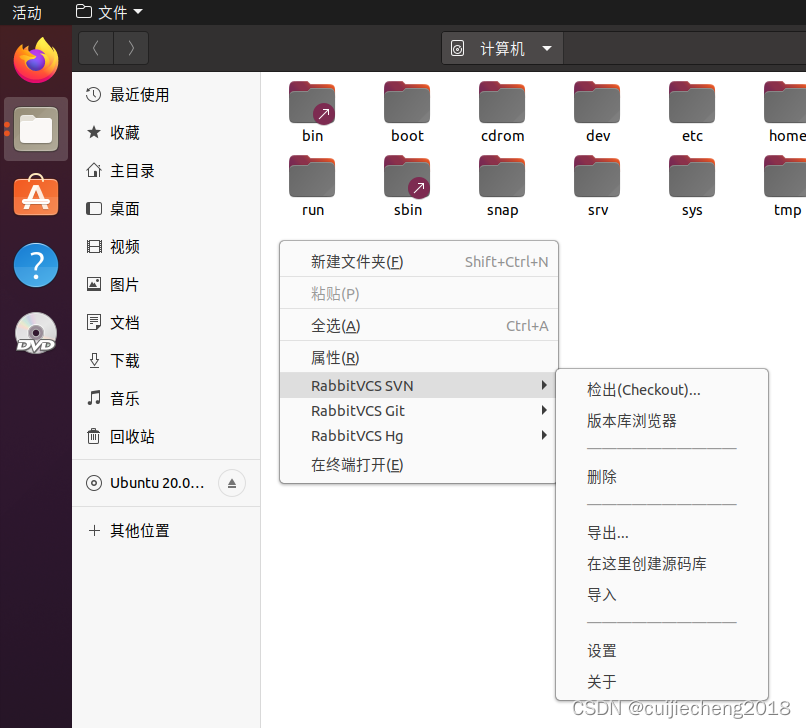Open 下载 in the sidebar

pos(166,361)
